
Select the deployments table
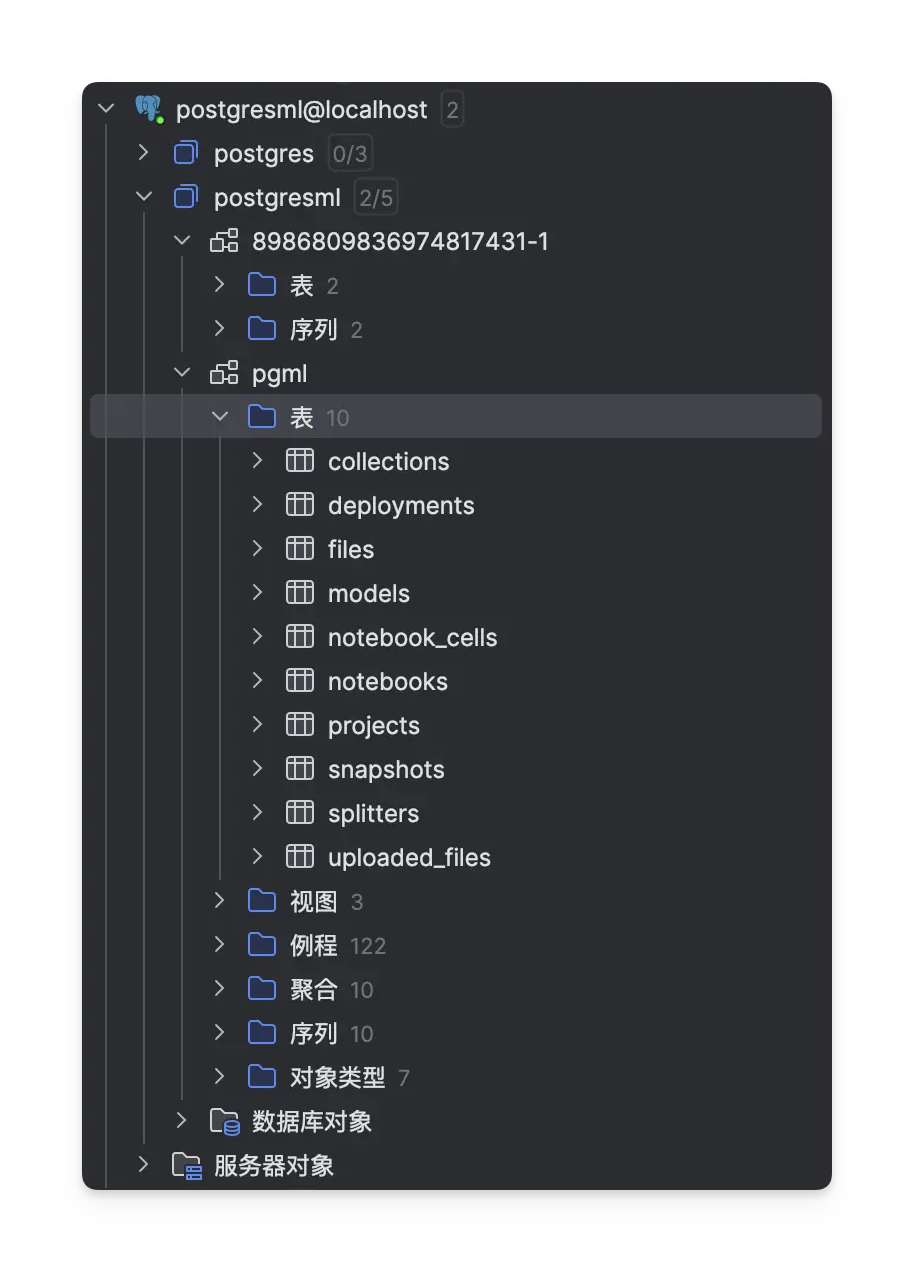coord(401,504)
